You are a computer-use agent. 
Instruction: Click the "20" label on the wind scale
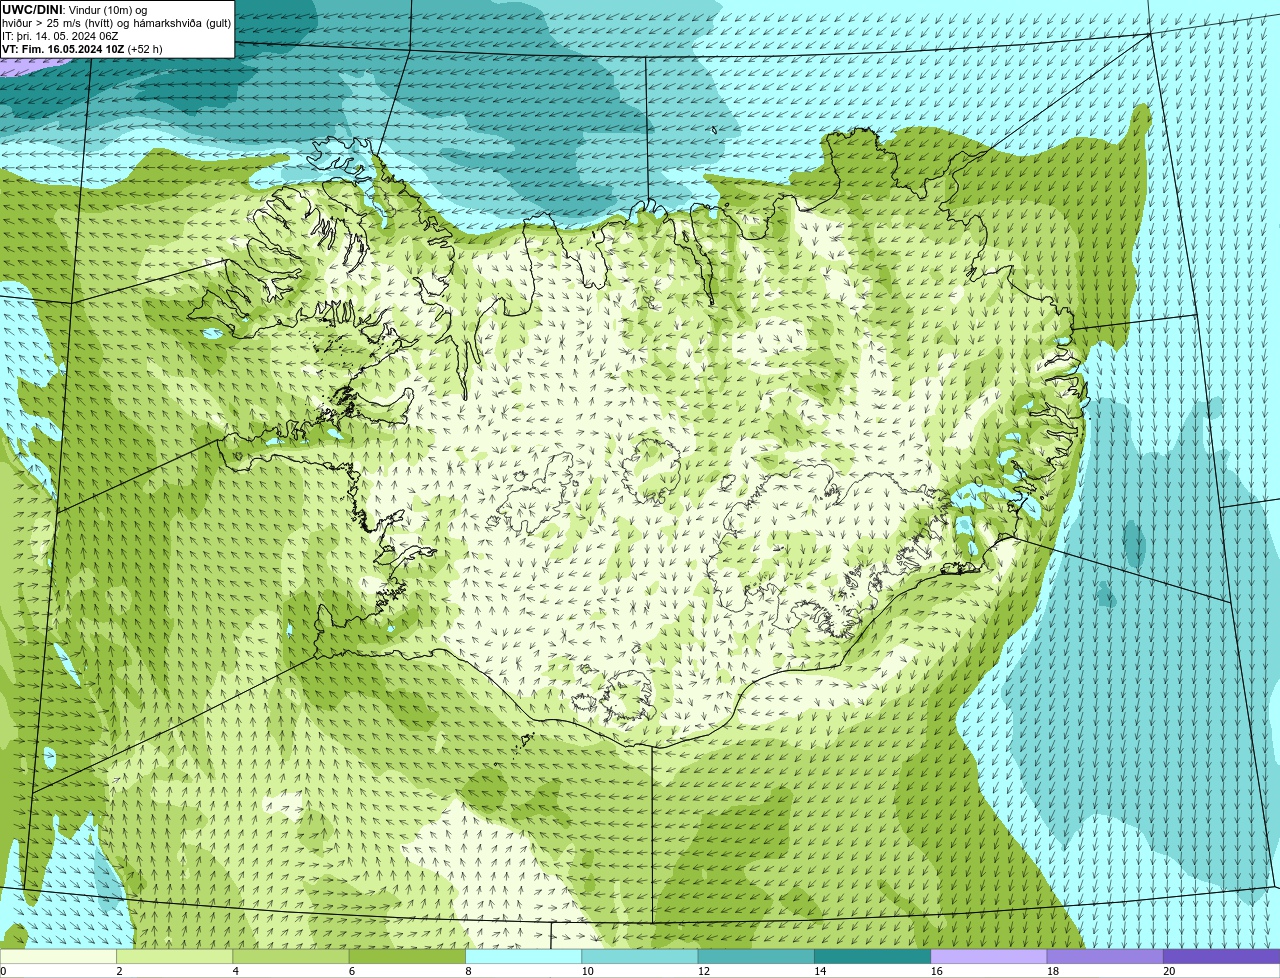1169,971
